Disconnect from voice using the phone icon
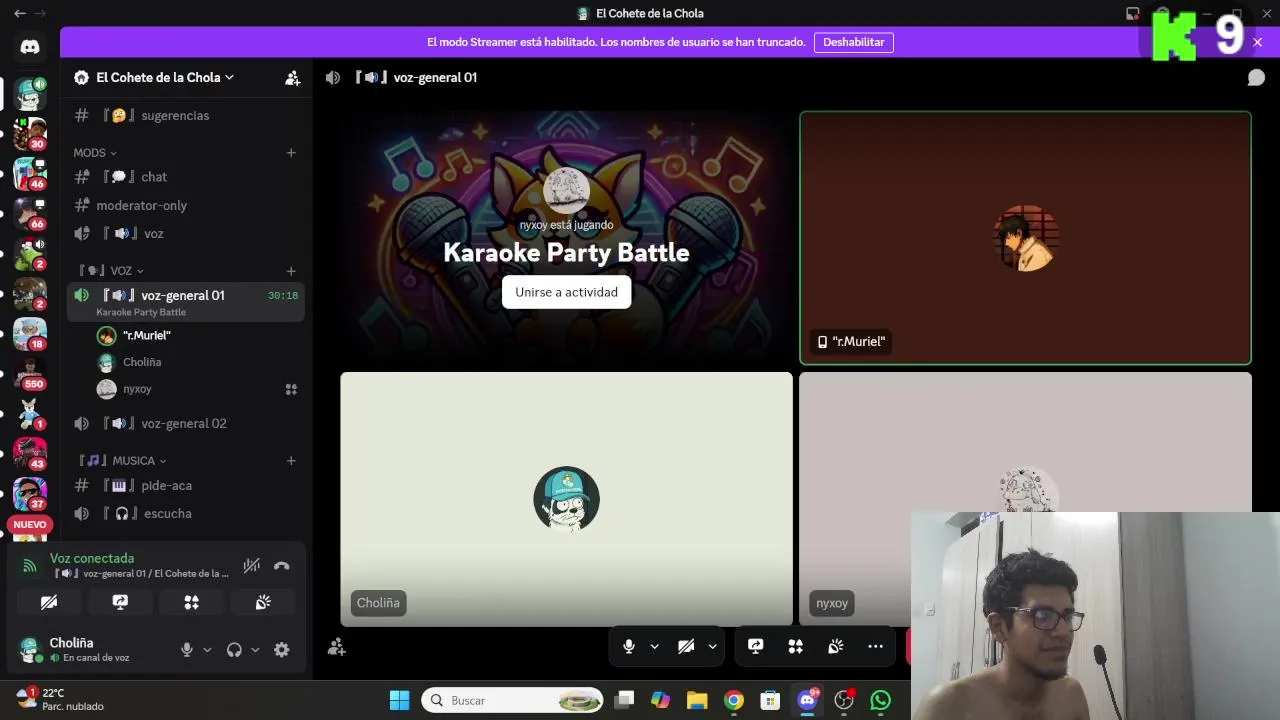 click(x=282, y=566)
